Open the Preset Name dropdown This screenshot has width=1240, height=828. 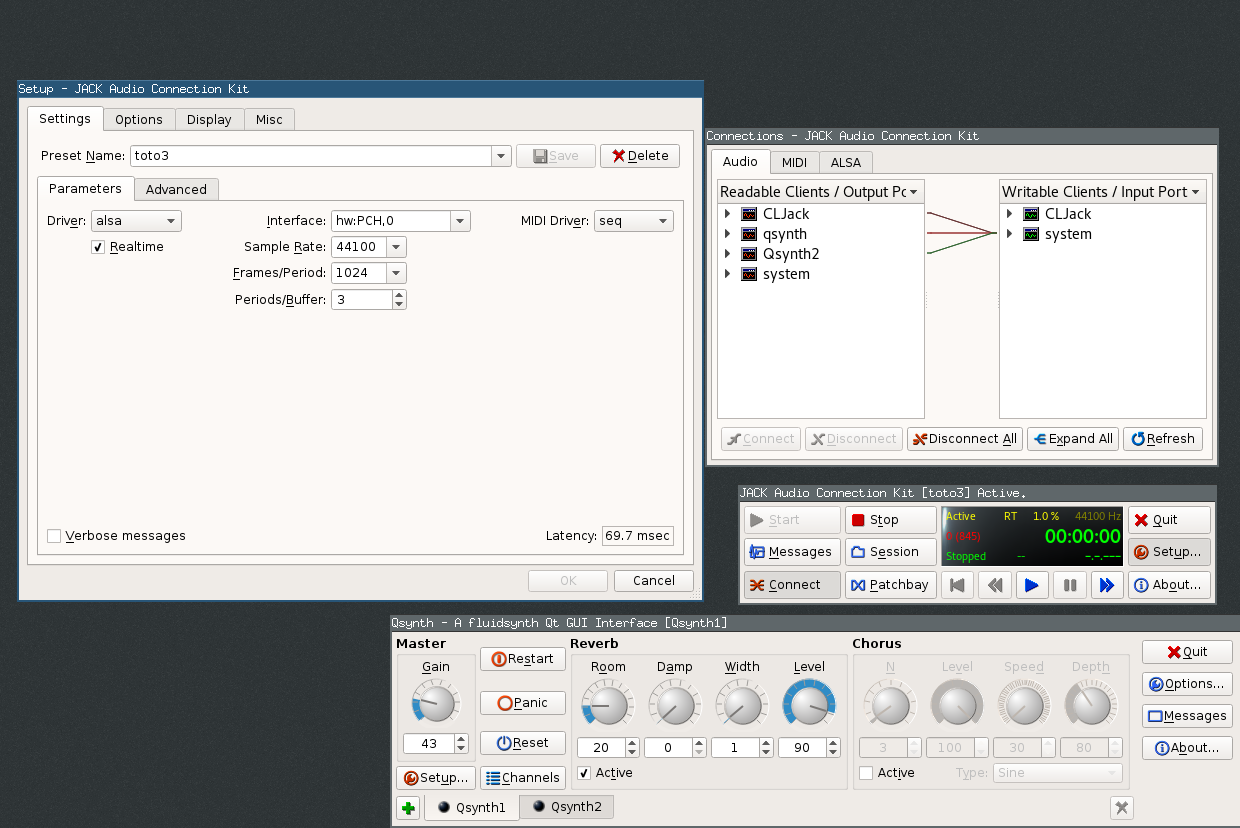pos(501,156)
